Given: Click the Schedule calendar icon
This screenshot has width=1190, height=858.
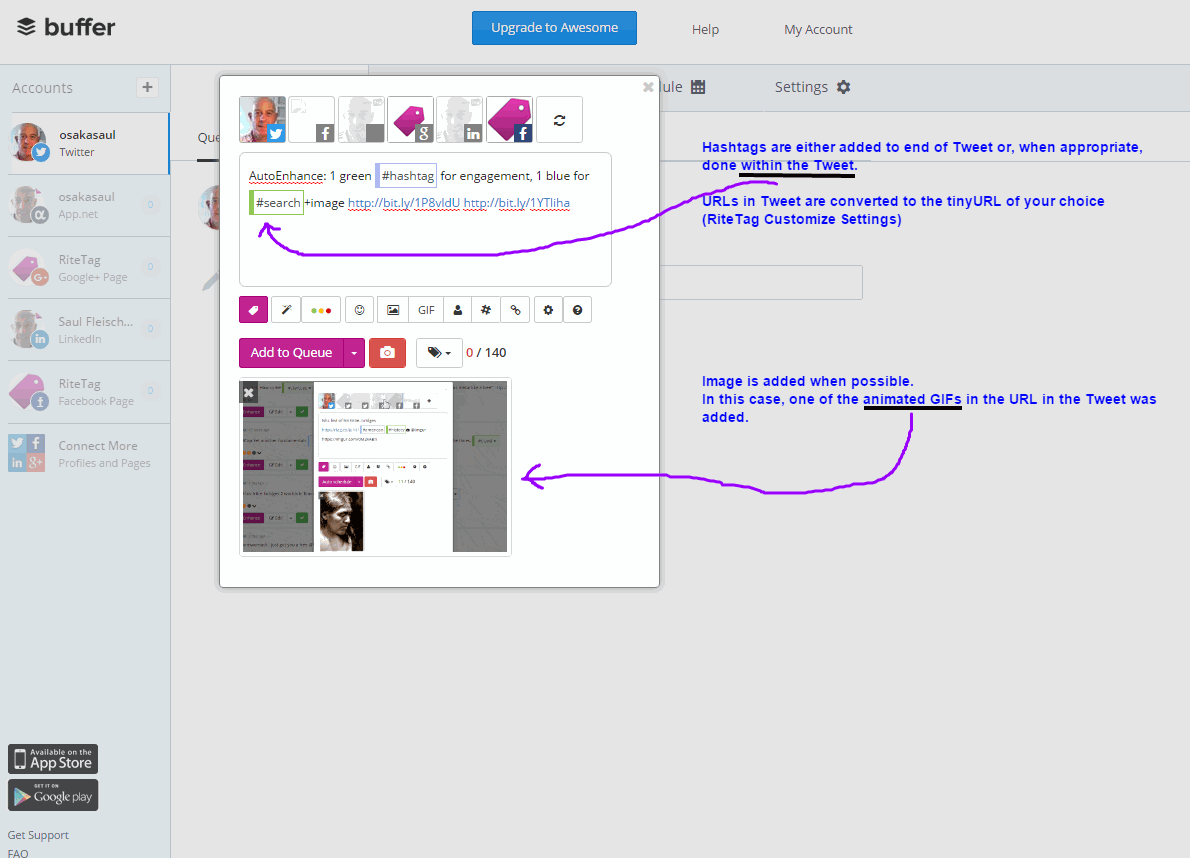Looking at the screenshot, I should 698,87.
